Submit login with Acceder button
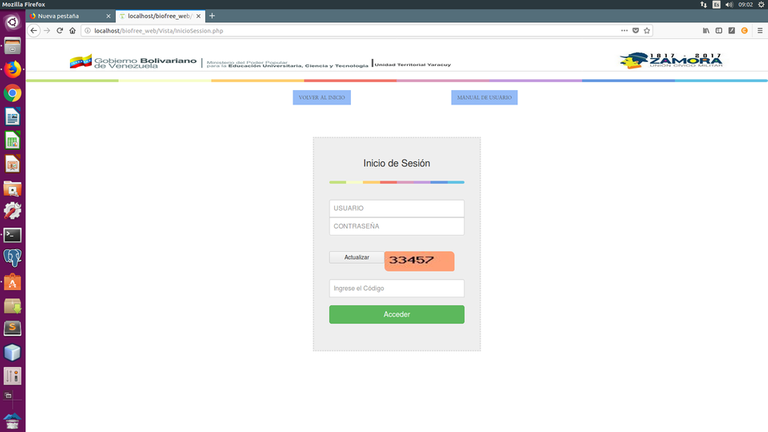The image size is (768, 432). click(x=397, y=314)
